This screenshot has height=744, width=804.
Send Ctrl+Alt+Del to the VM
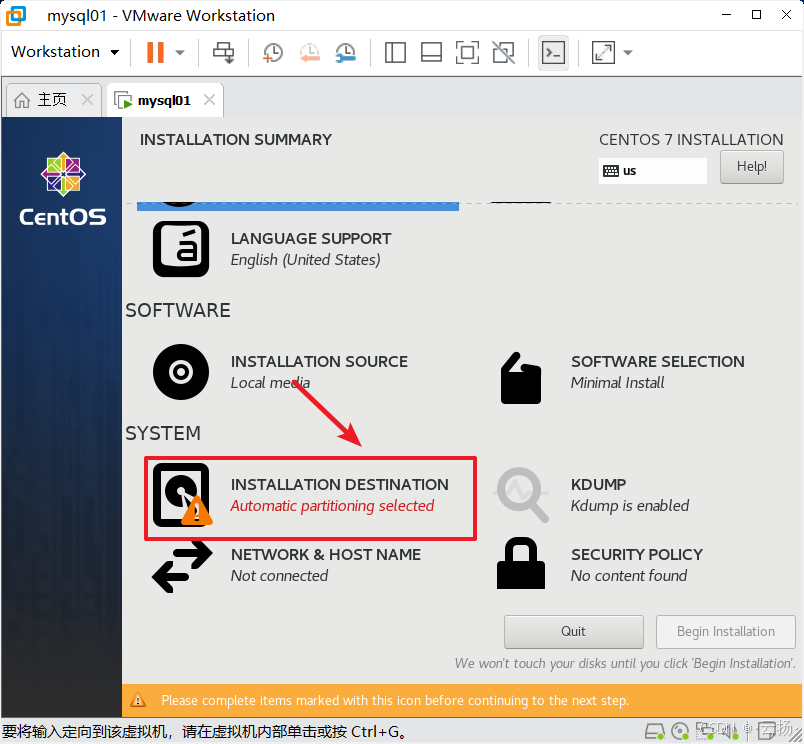click(x=224, y=52)
